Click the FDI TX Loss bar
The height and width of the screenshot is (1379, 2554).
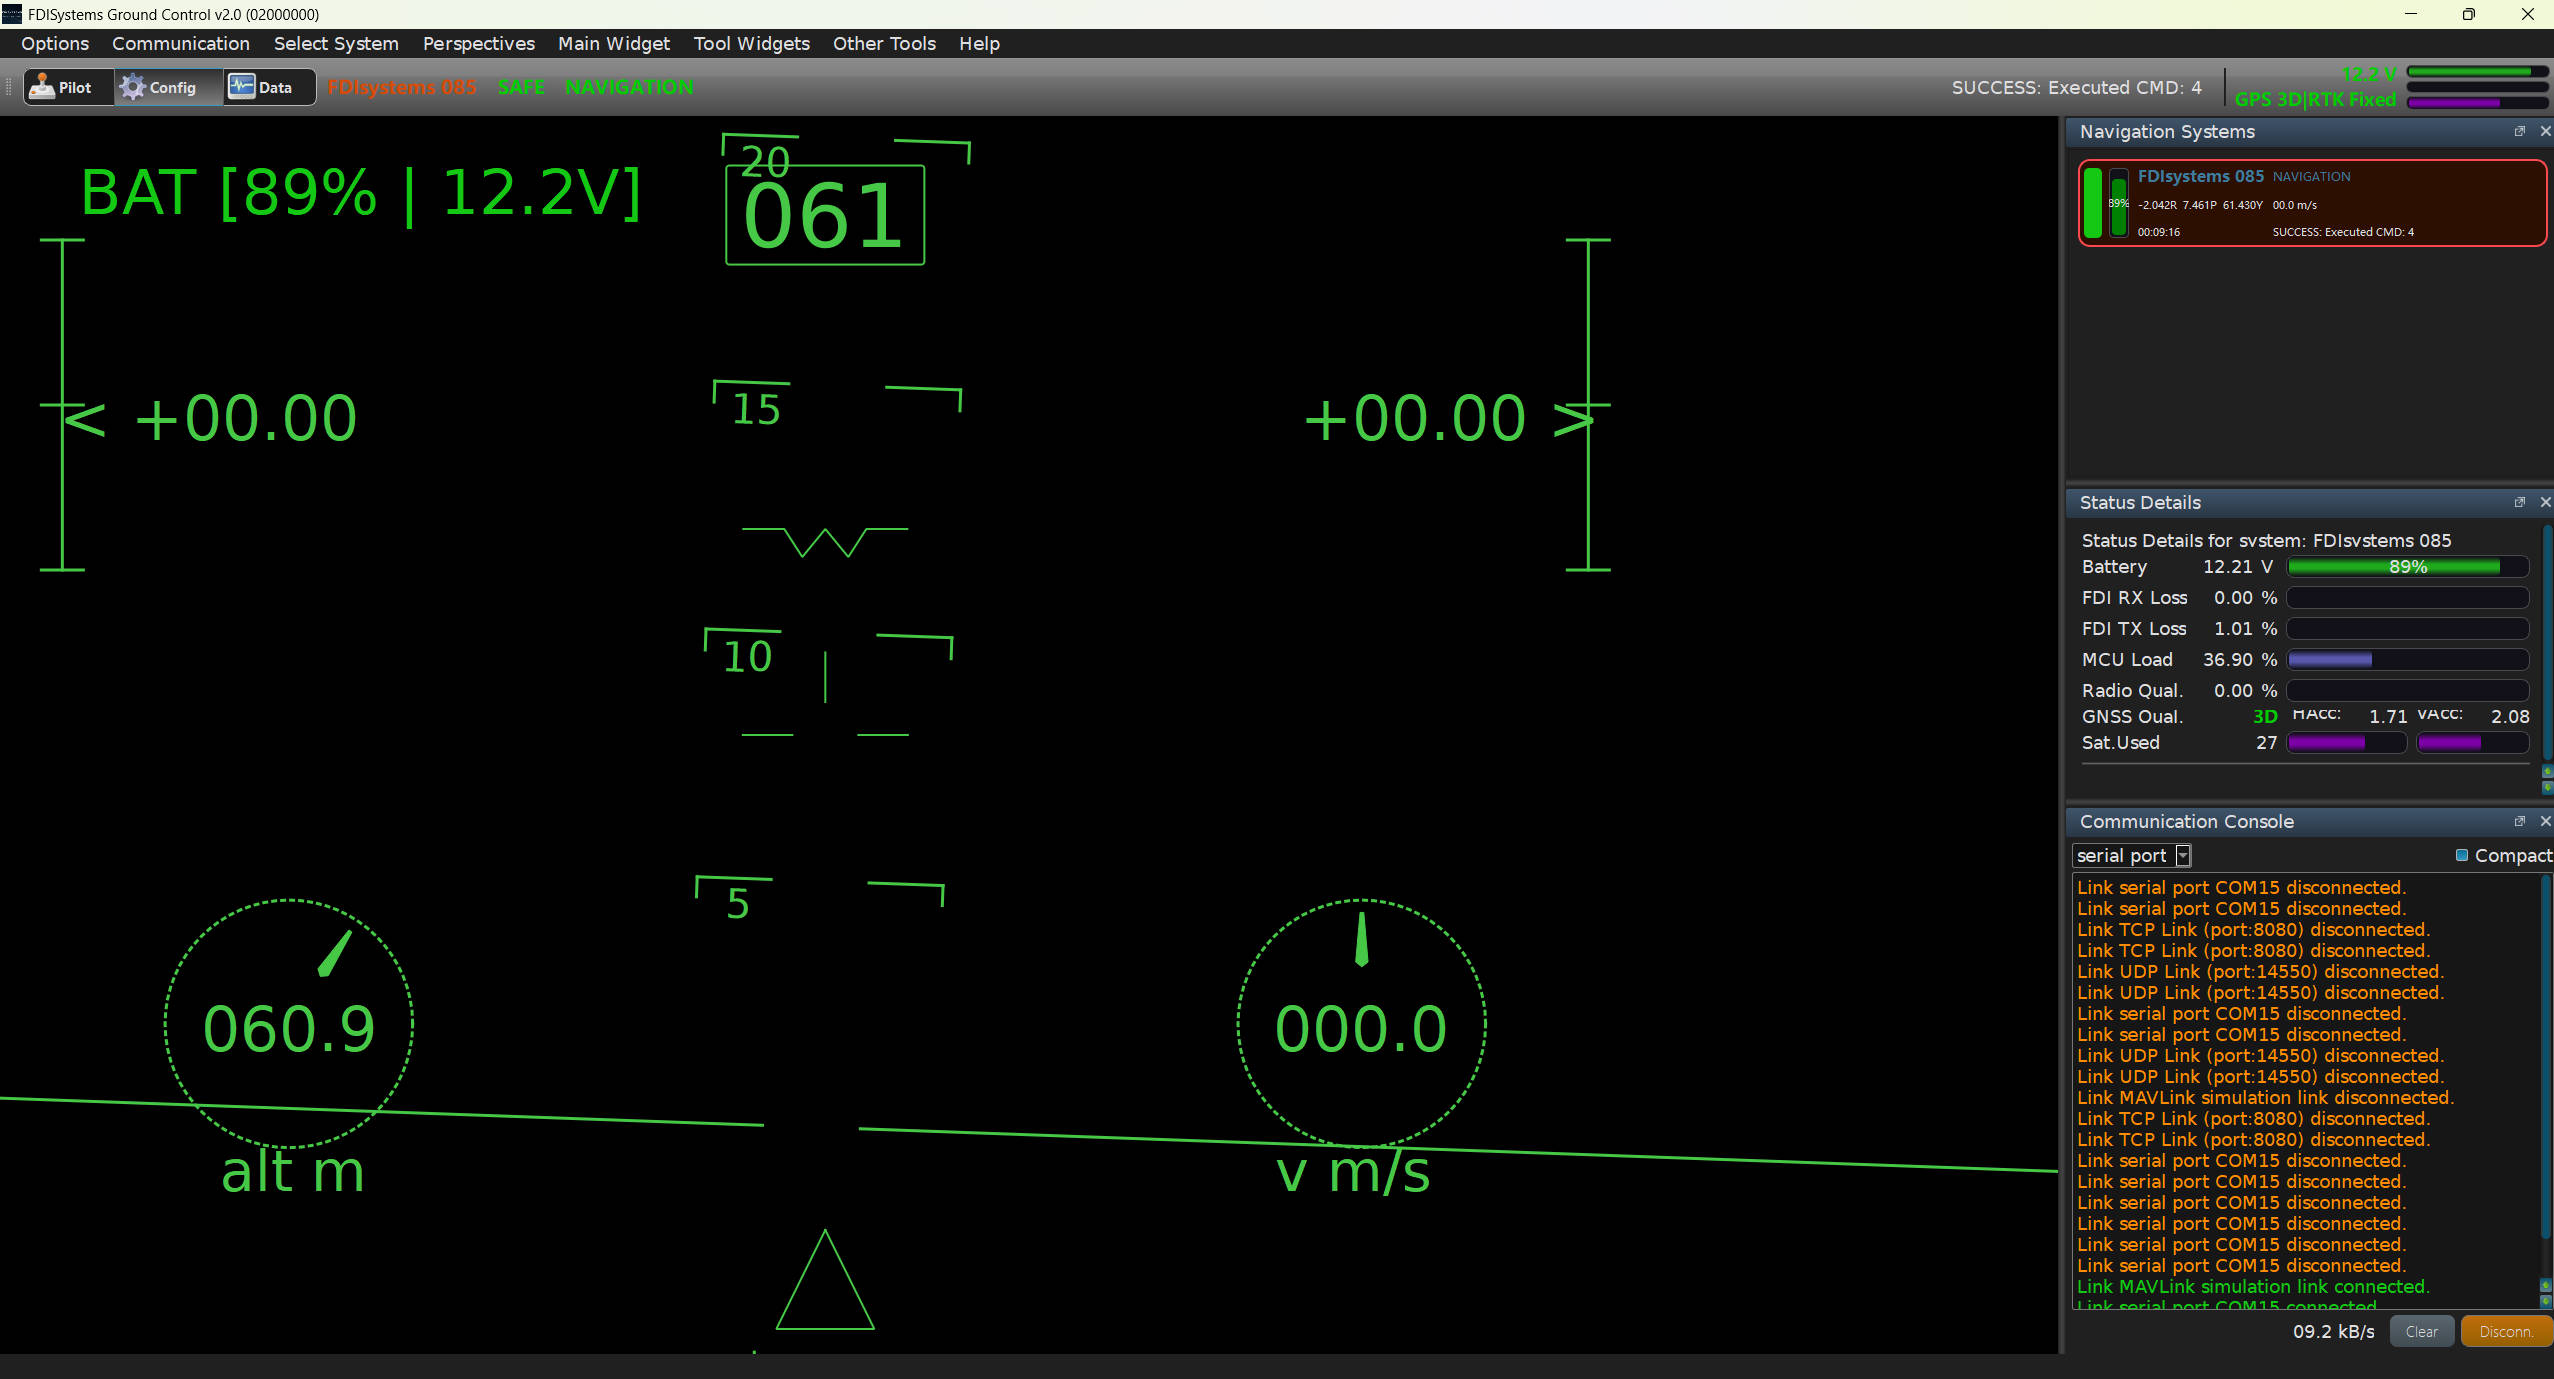click(x=2407, y=629)
